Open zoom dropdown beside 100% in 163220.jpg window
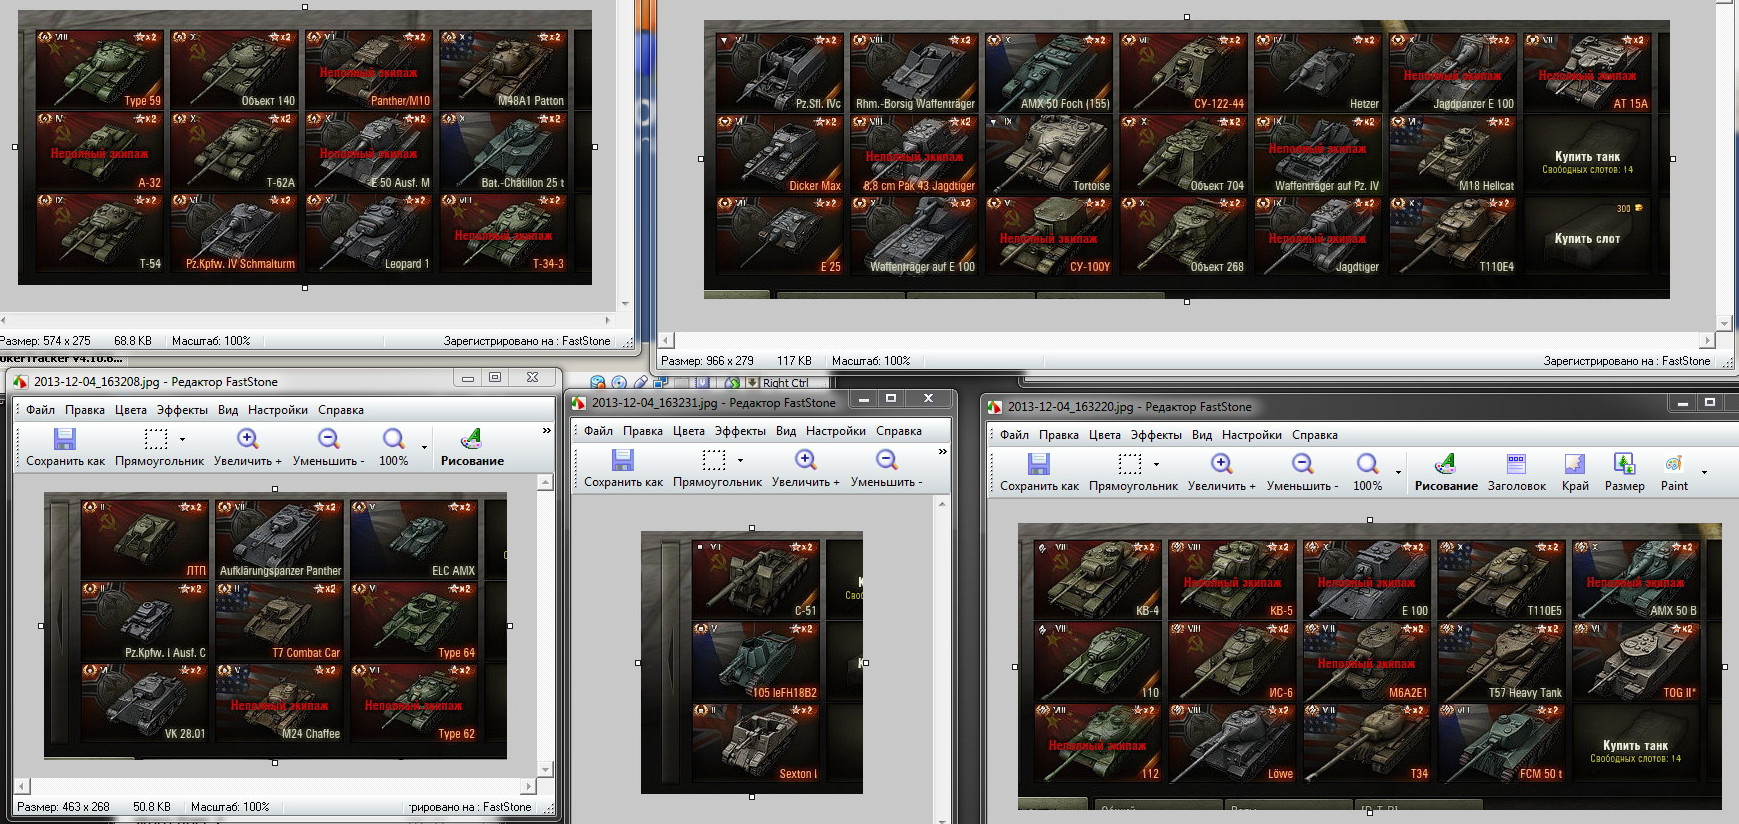 pyautogui.click(x=1398, y=472)
